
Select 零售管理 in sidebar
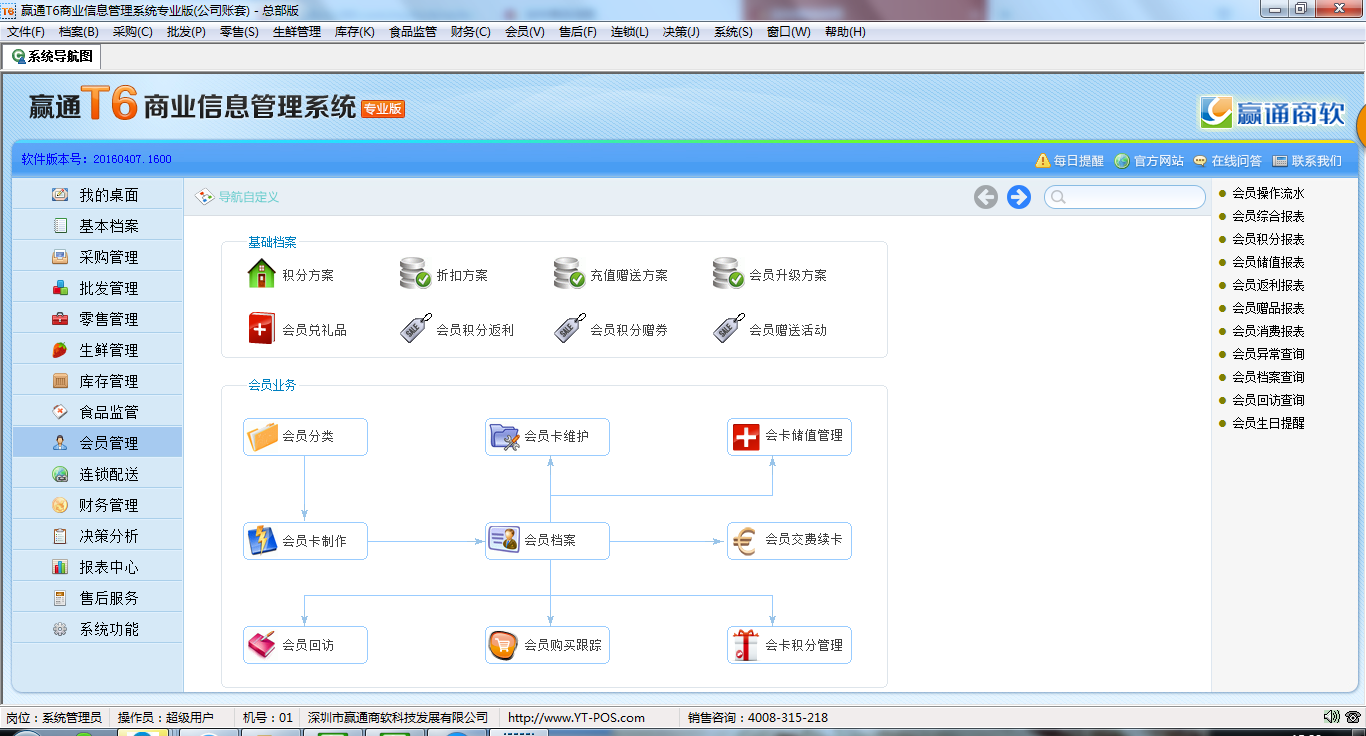[x=98, y=319]
